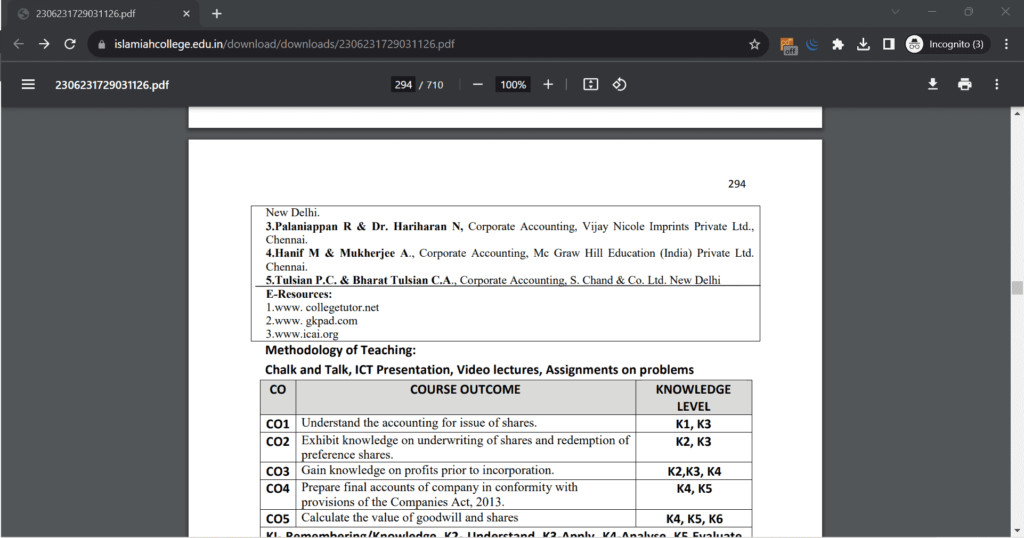Click the address bar URL
The image size is (1024, 538).
pyautogui.click(x=284, y=44)
